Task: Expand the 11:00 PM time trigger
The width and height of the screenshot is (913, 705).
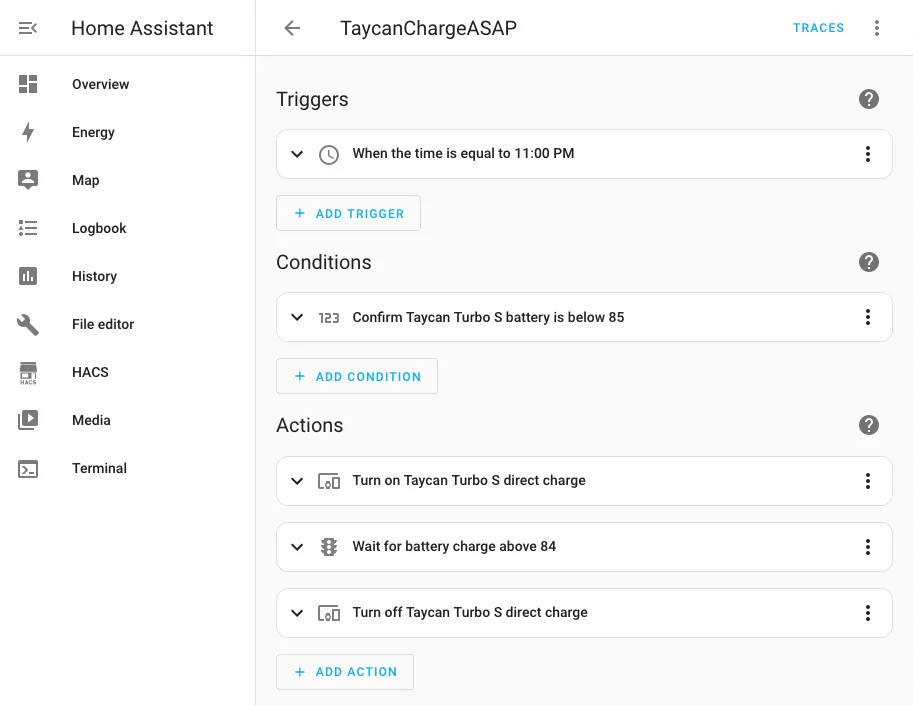Action: point(297,154)
